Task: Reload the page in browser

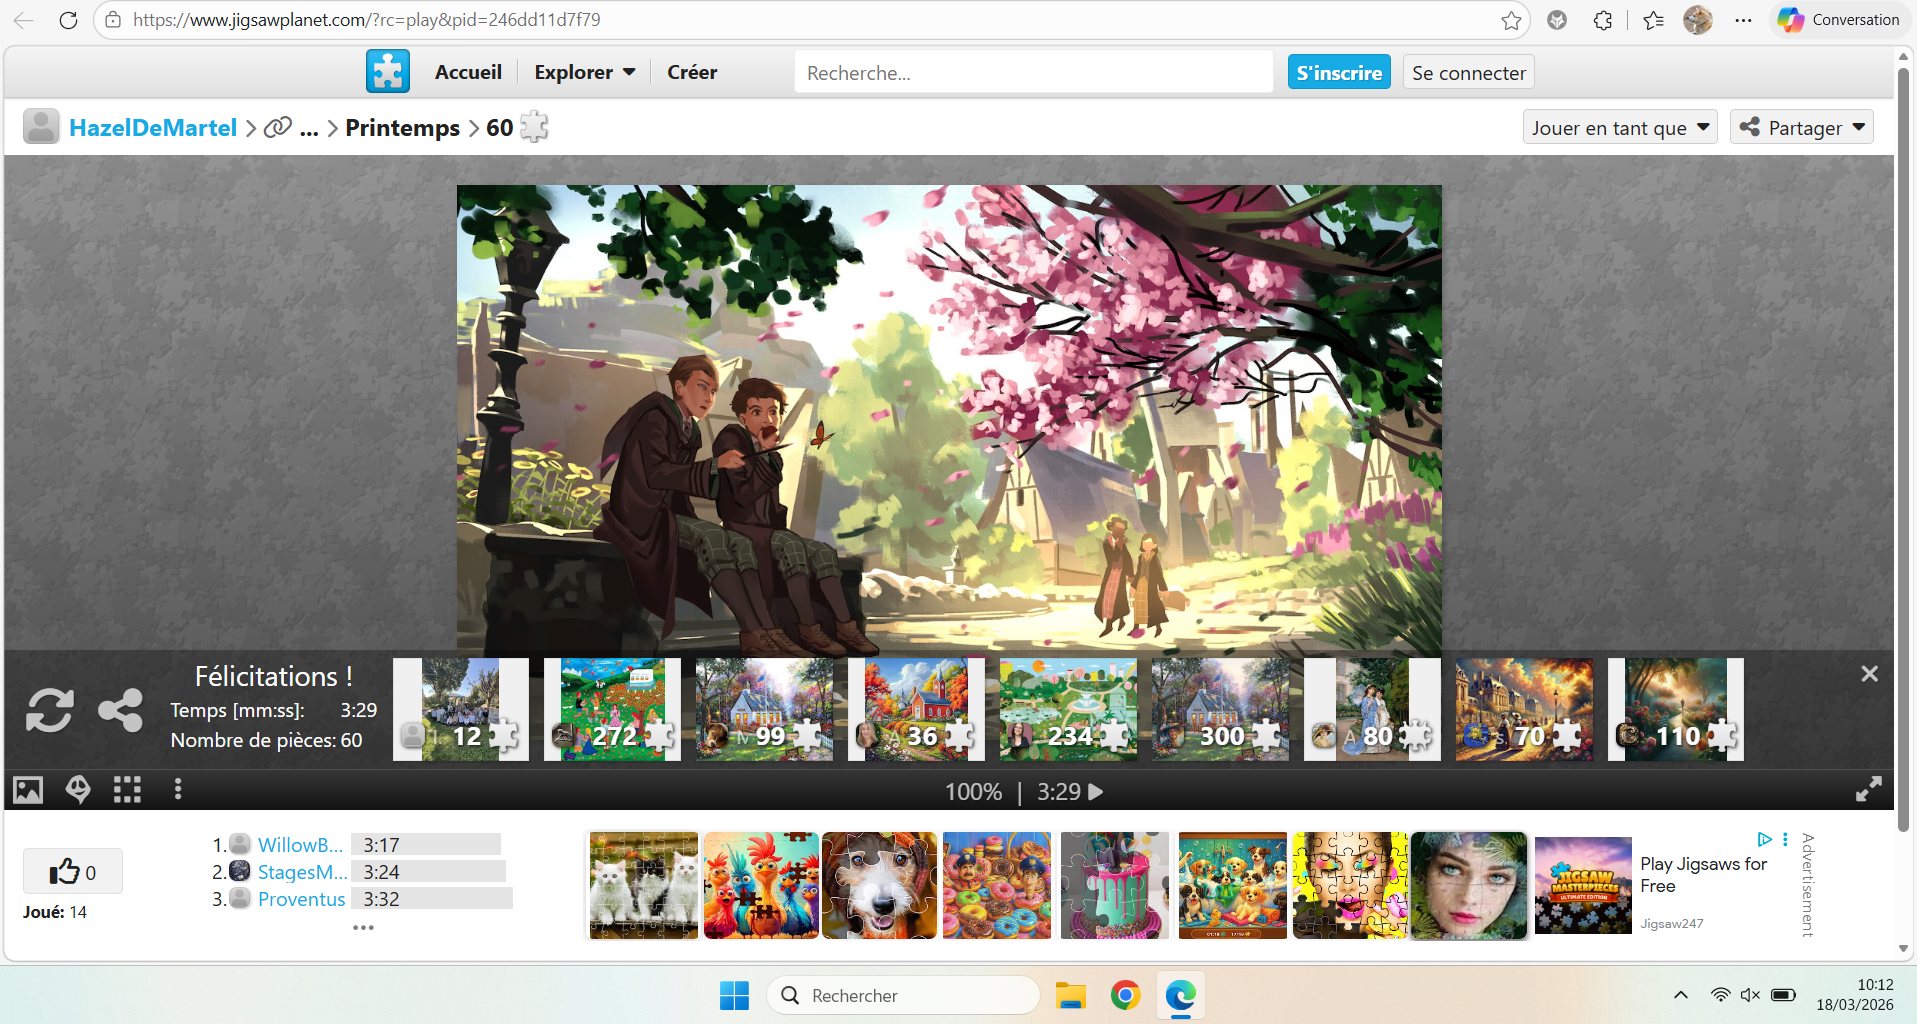Action: coord(68,20)
